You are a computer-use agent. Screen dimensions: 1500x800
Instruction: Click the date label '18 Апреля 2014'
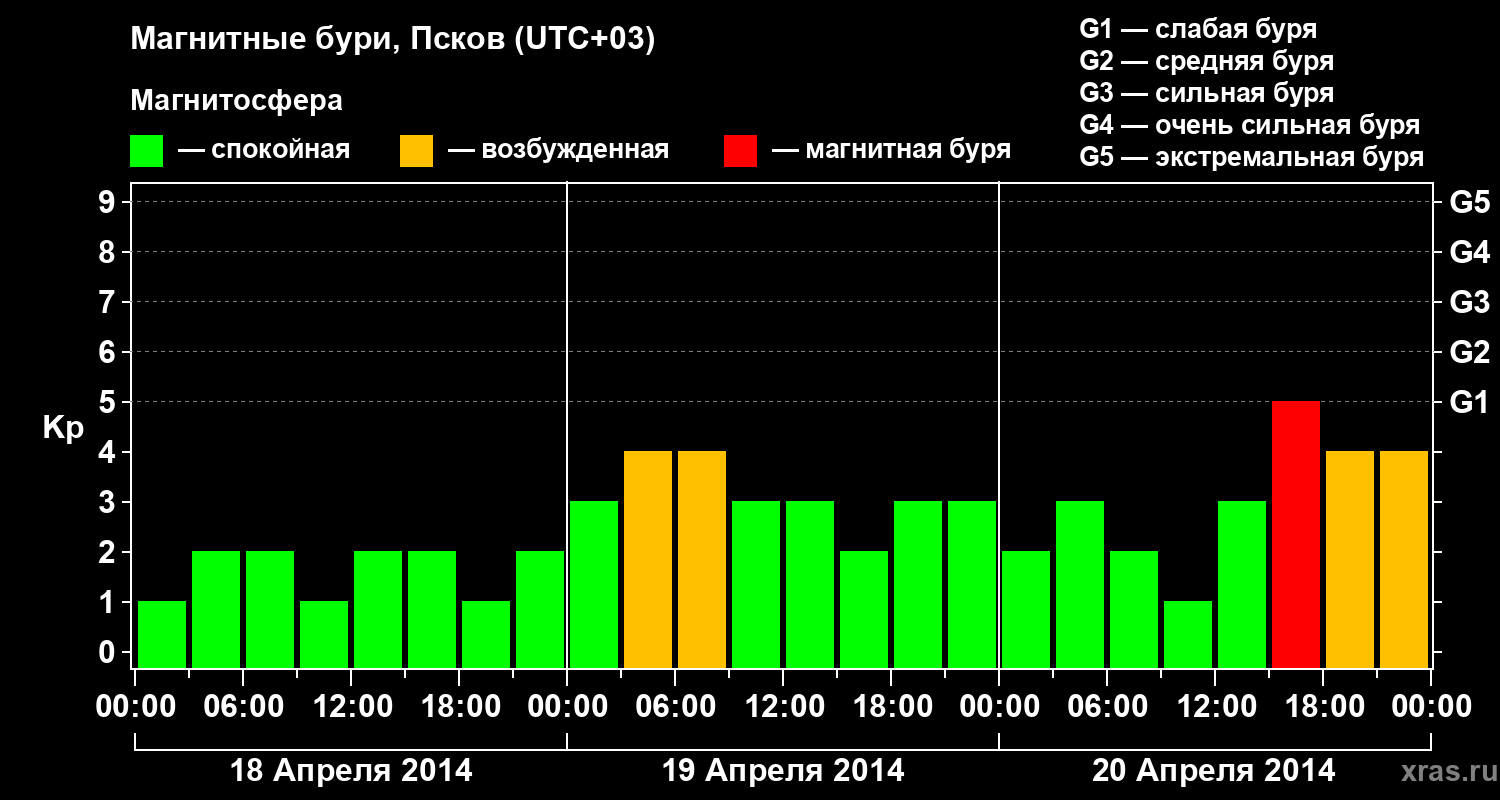[351, 771]
